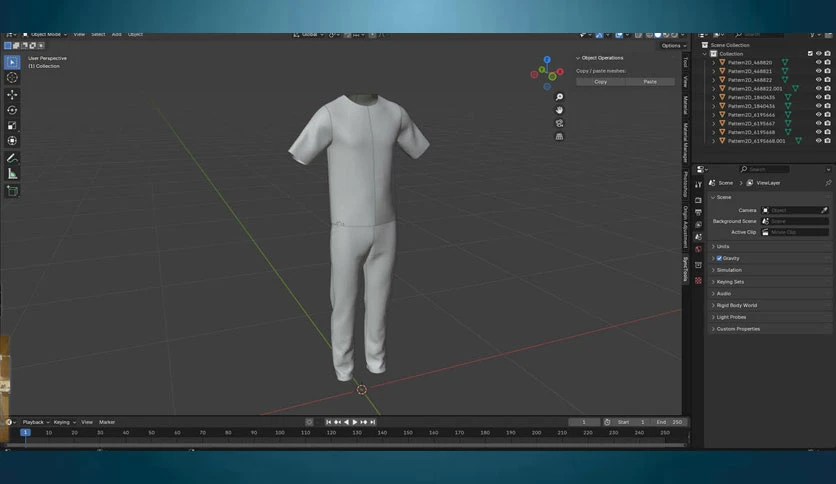This screenshot has height=484, width=836.
Task: Jump to the timeline end frame
Action: click(373, 422)
